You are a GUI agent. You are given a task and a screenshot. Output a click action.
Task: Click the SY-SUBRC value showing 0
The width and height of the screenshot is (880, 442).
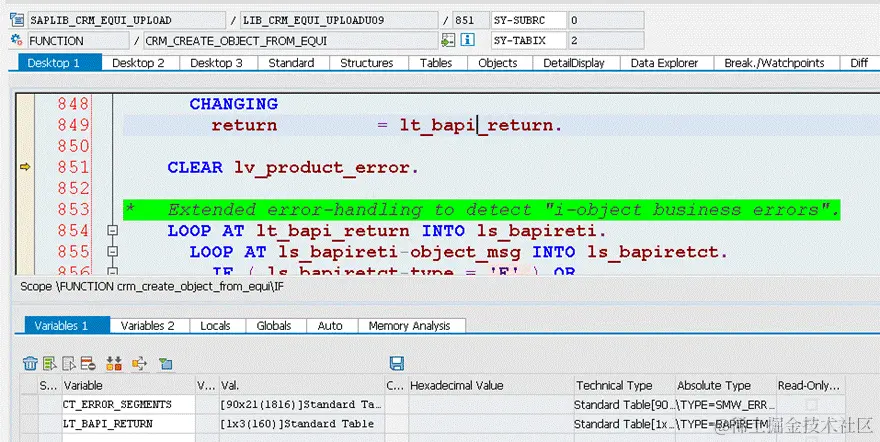(x=606, y=20)
